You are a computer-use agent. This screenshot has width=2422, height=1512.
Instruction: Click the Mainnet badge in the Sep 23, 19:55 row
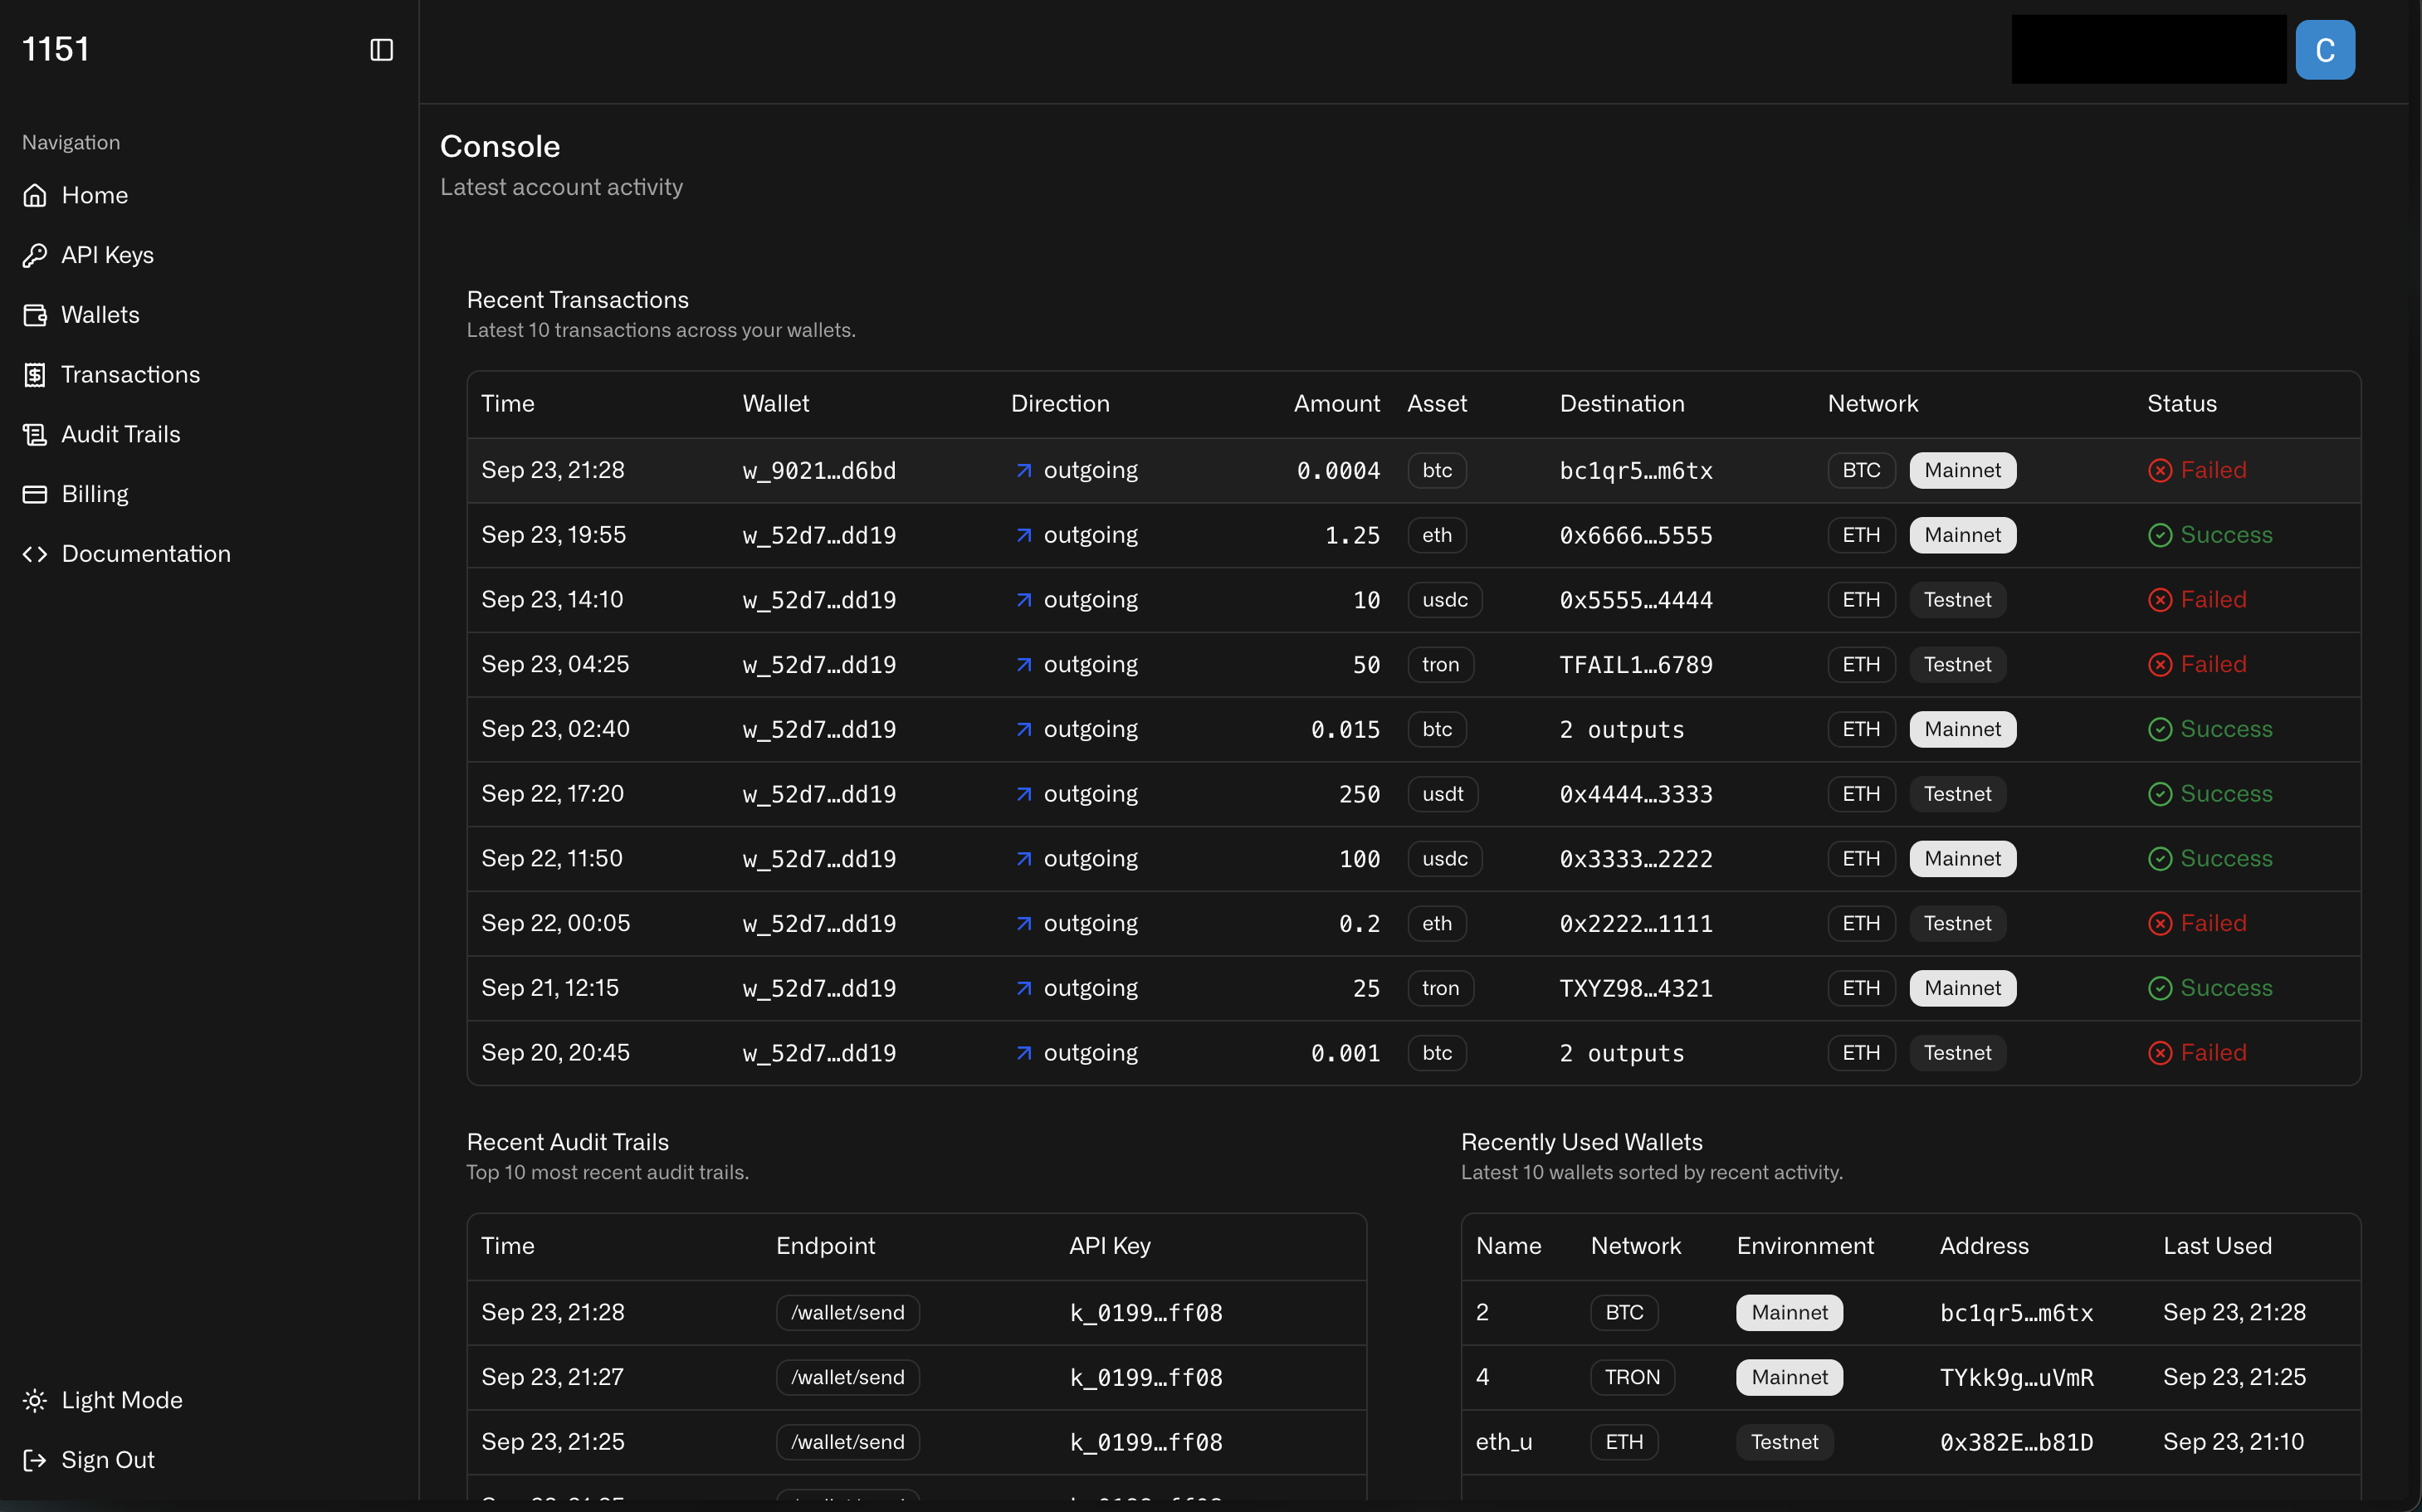tap(1962, 535)
